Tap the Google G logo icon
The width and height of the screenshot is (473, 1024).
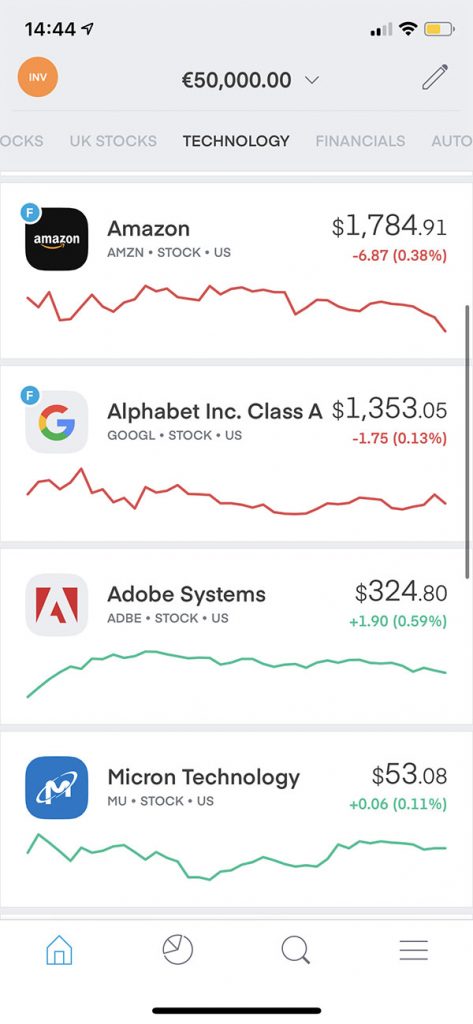coord(57,422)
